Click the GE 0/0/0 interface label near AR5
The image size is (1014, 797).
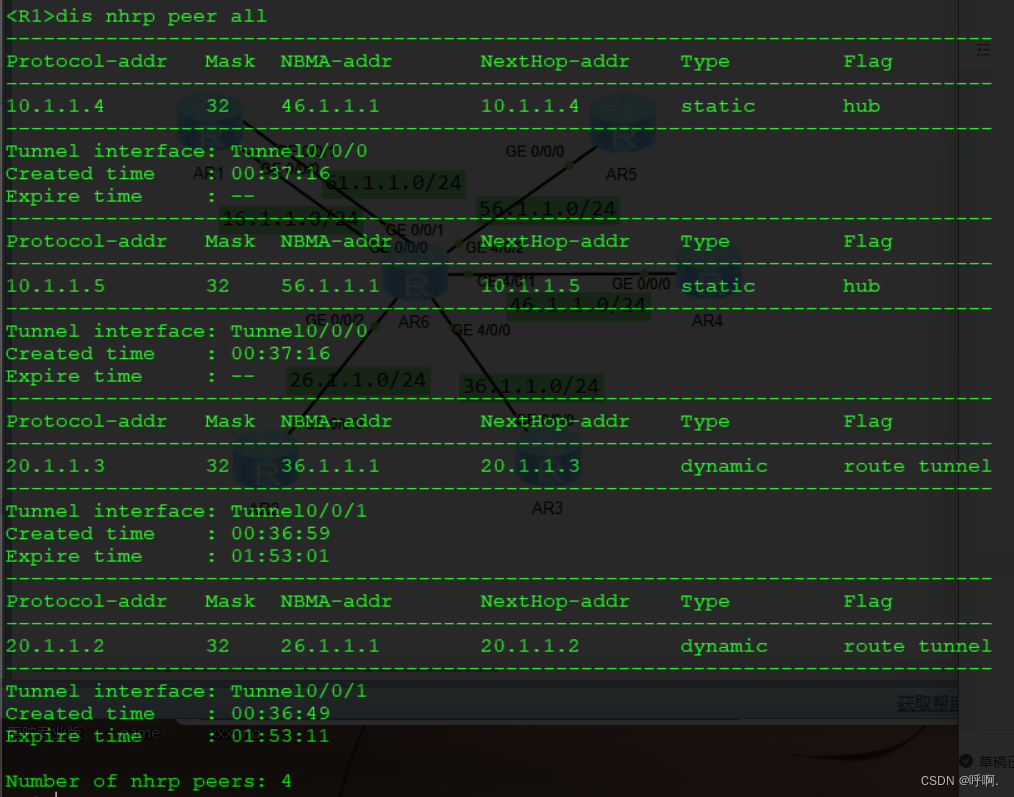click(x=533, y=151)
